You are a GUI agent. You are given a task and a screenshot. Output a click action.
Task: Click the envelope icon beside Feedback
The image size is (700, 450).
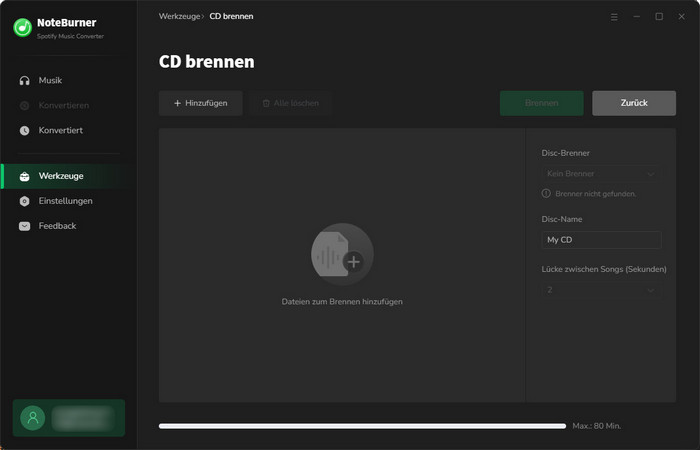[25, 226]
